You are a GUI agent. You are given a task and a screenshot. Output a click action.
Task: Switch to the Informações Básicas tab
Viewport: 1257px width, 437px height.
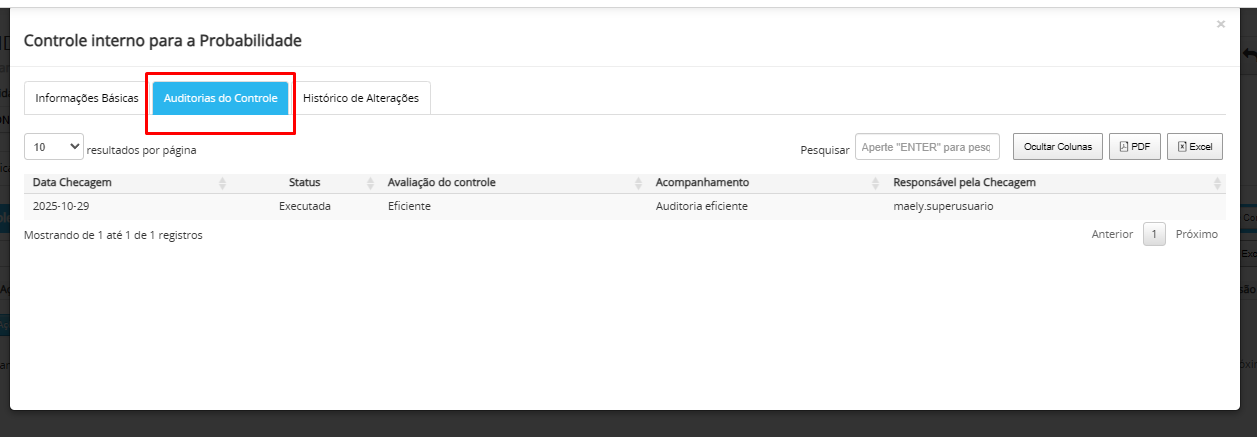tap(87, 99)
